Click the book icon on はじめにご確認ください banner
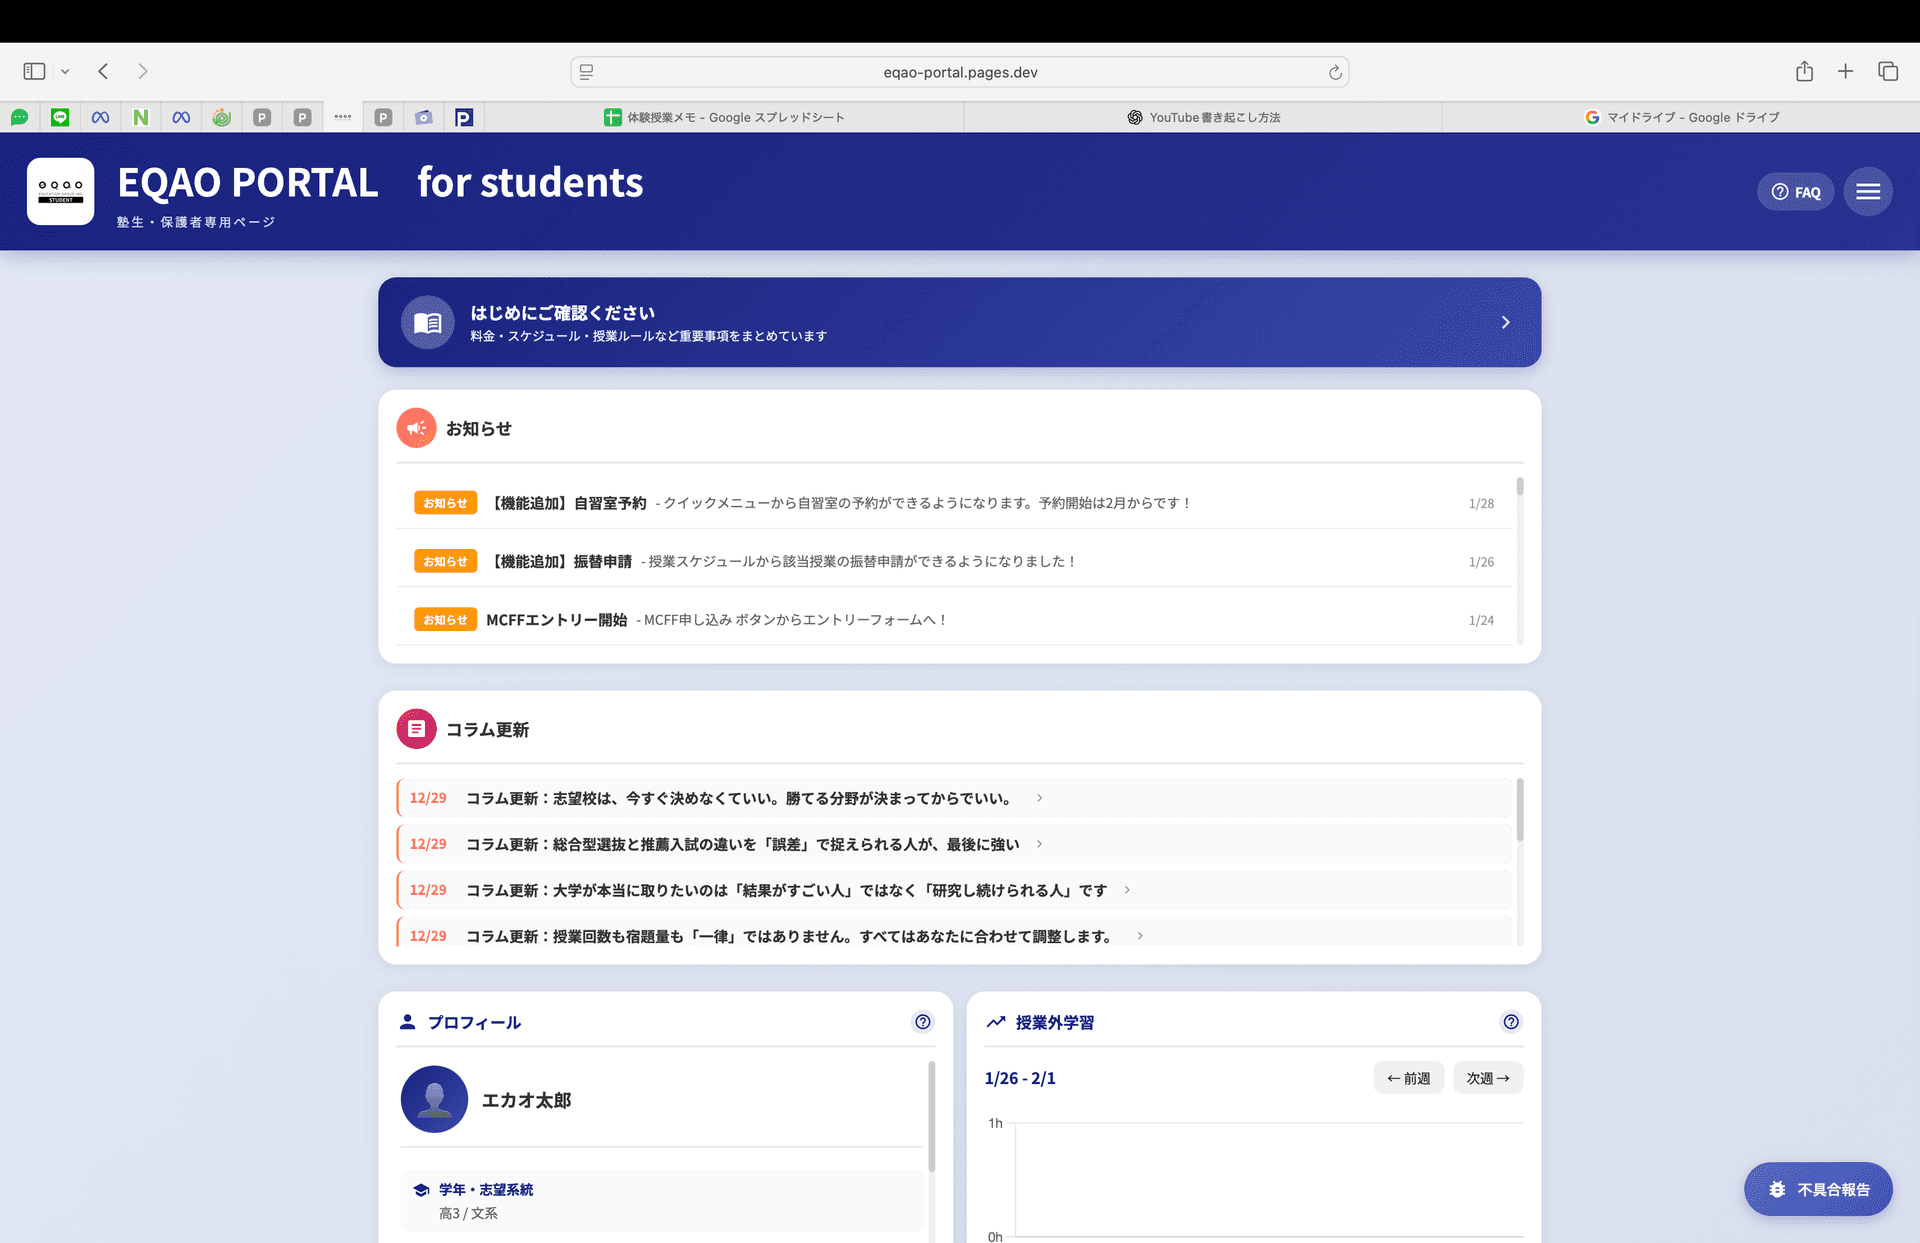Screen dimensions: 1920x1243 428,322
